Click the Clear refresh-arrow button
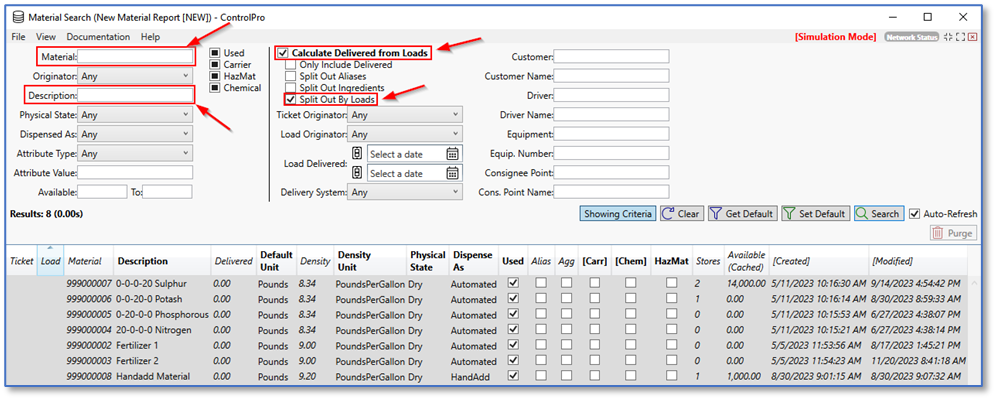Image resolution: width=996 pixels, height=400 pixels. 680,214
